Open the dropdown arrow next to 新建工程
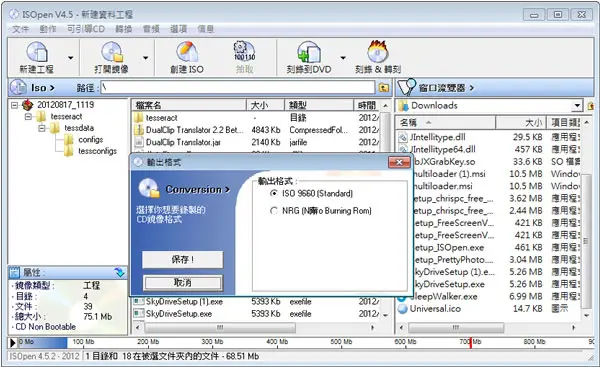This screenshot has height=367, width=600. [x=71, y=58]
